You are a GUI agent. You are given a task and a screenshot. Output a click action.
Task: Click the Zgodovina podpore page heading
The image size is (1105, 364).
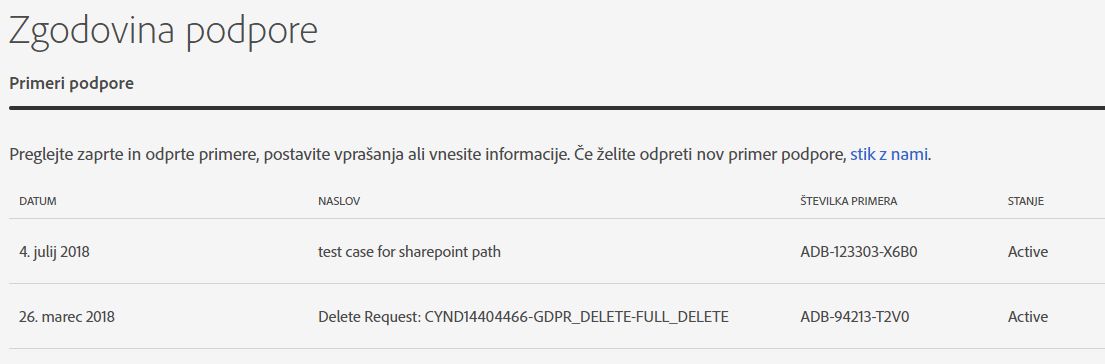tap(163, 30)
